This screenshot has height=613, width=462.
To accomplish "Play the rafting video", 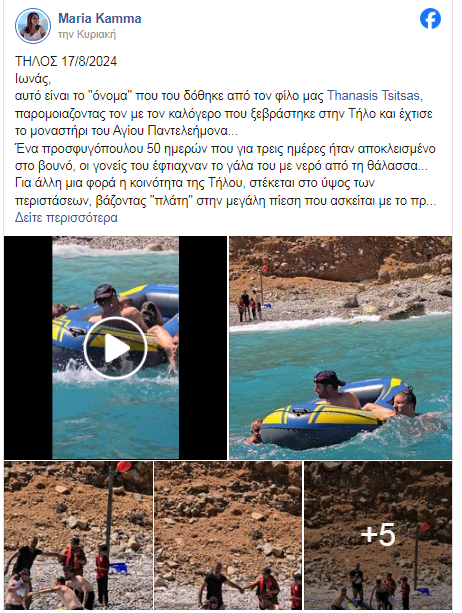I will [115, 348].
